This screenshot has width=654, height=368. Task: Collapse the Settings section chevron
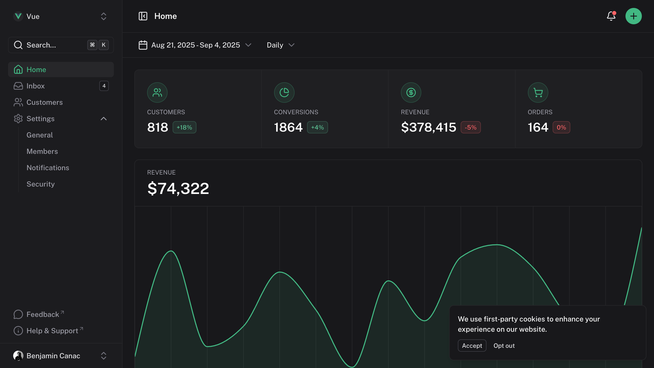click(103, 119)
